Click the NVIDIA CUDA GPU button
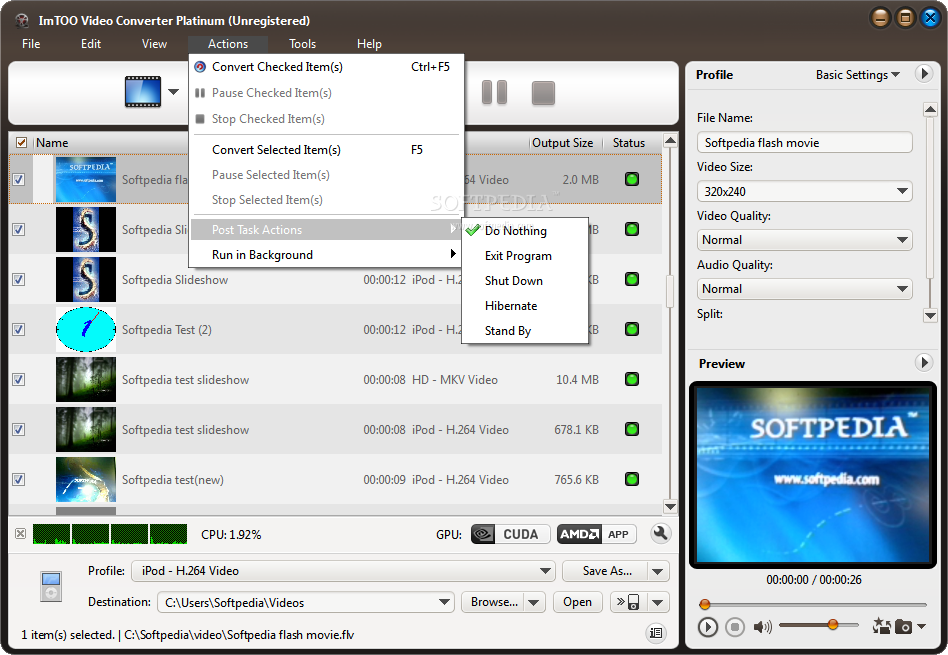The width and height of the screenshot is (948, 655). [x=510, y=534]
